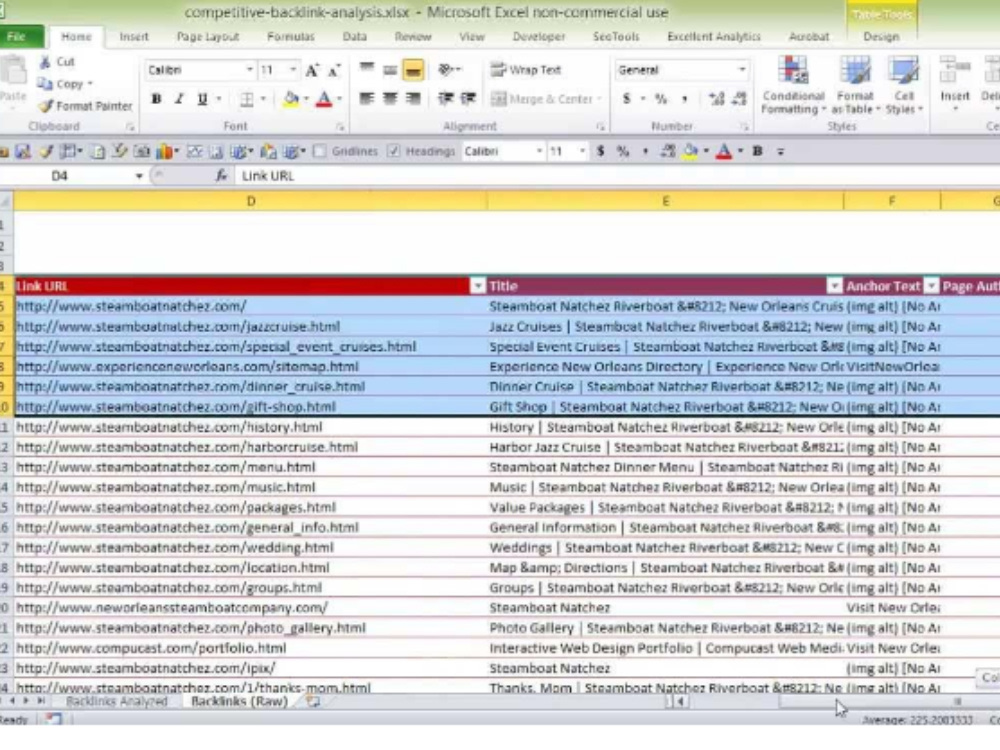Open the Anchor Text column filter dropdown
The width and height of the screenshot is (1000, 750).
pos(932,286)
